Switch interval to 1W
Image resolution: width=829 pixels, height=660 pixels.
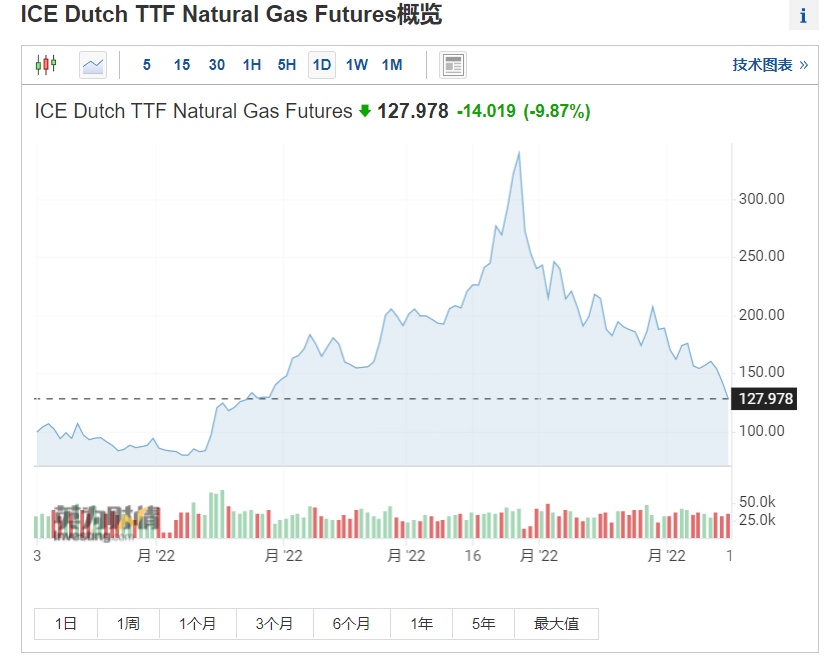click(x=356, y=65)
